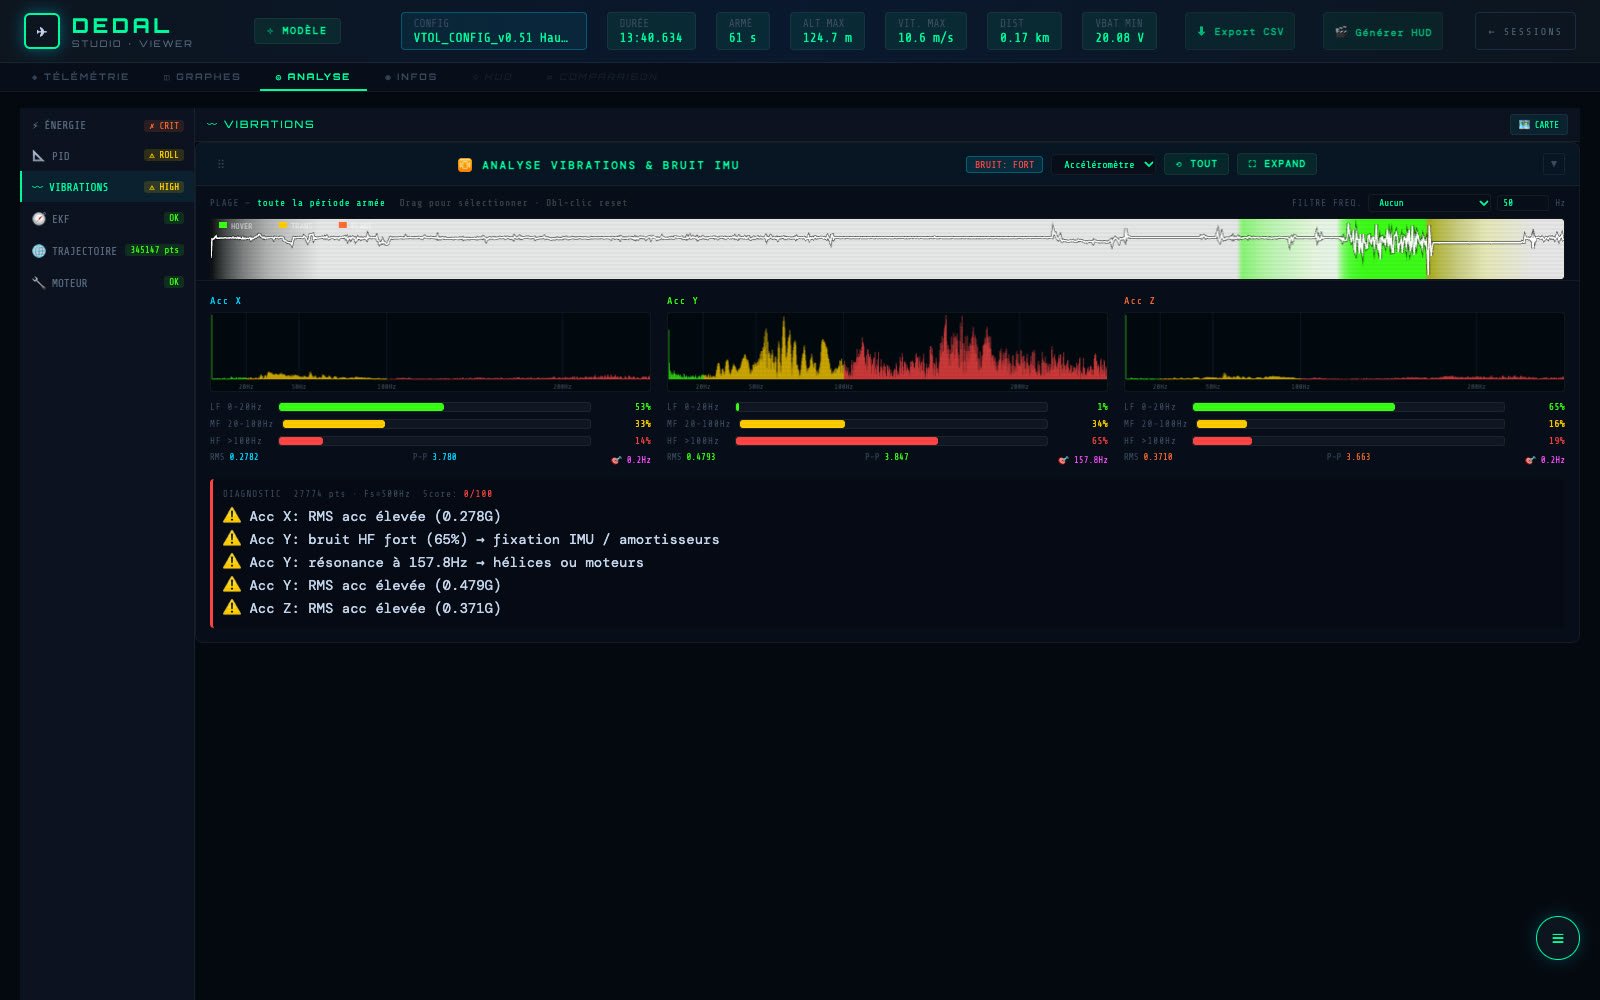This screenshot has width=1600, height=1000.
Task: Switch to the Graphes tab
Action: pos(202,77)
